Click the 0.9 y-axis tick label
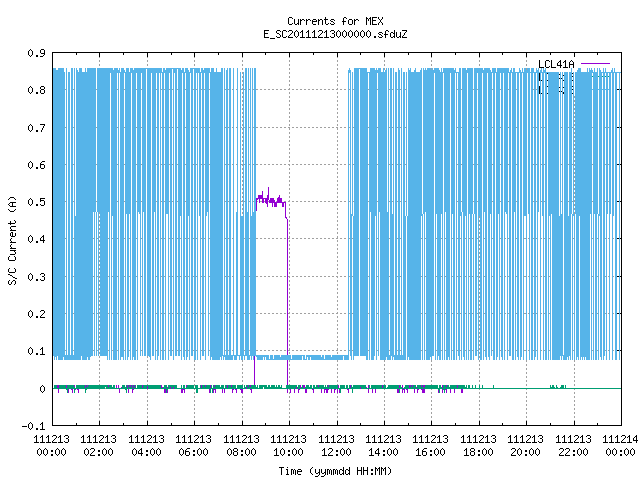 [x=36, y=53]
